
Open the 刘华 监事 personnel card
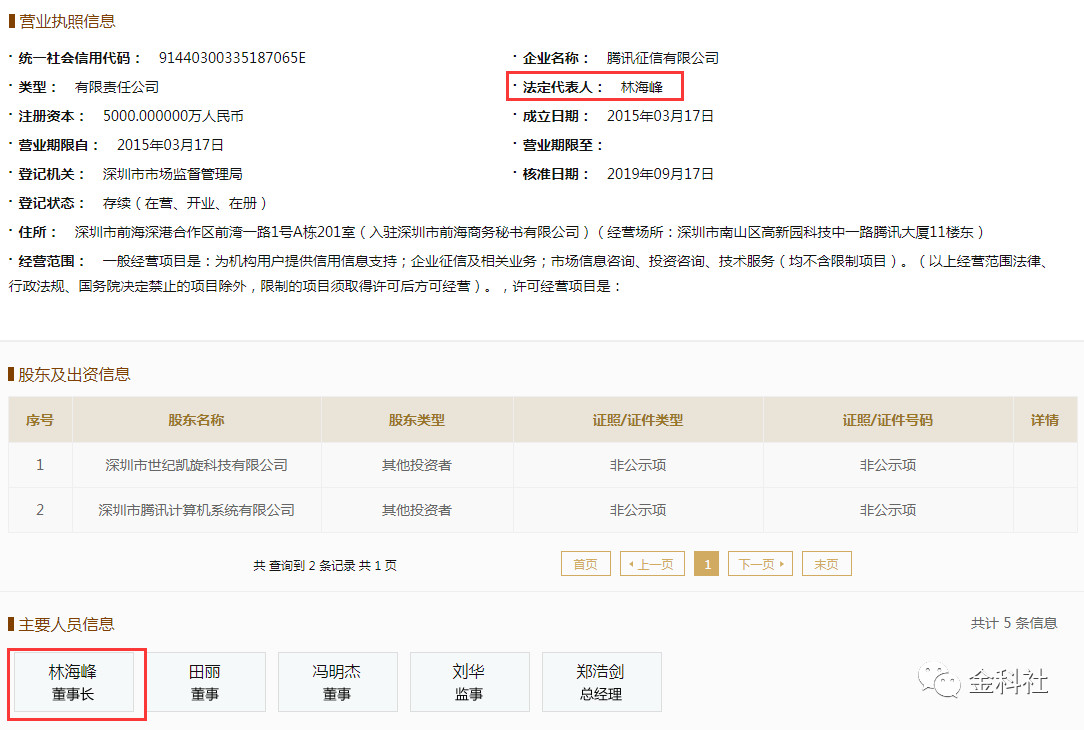point(469,682)
